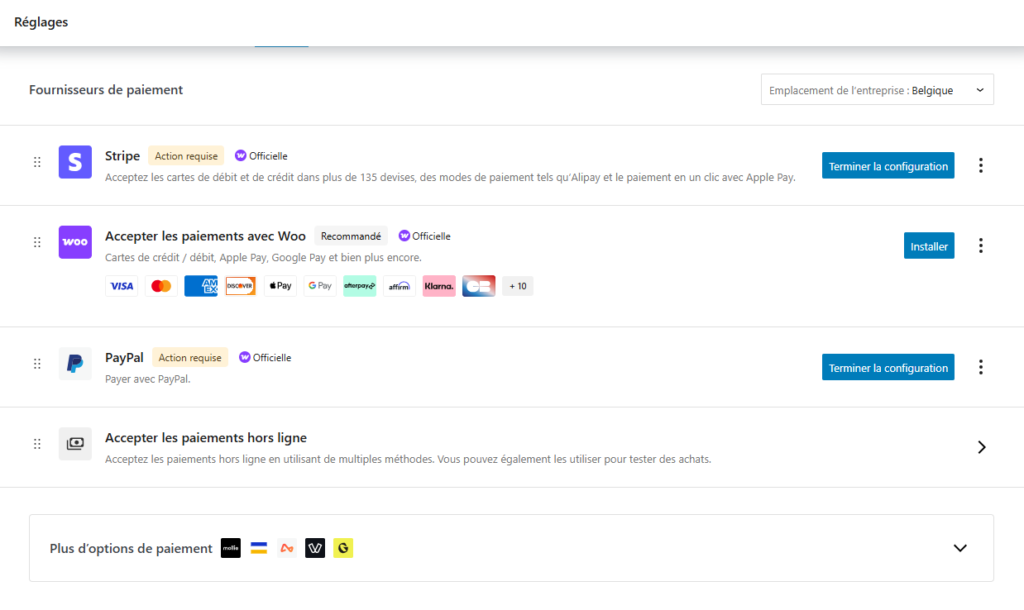The image size is (1024, 610).
Task: Click the American Express icon
Action: click(200, 286)
